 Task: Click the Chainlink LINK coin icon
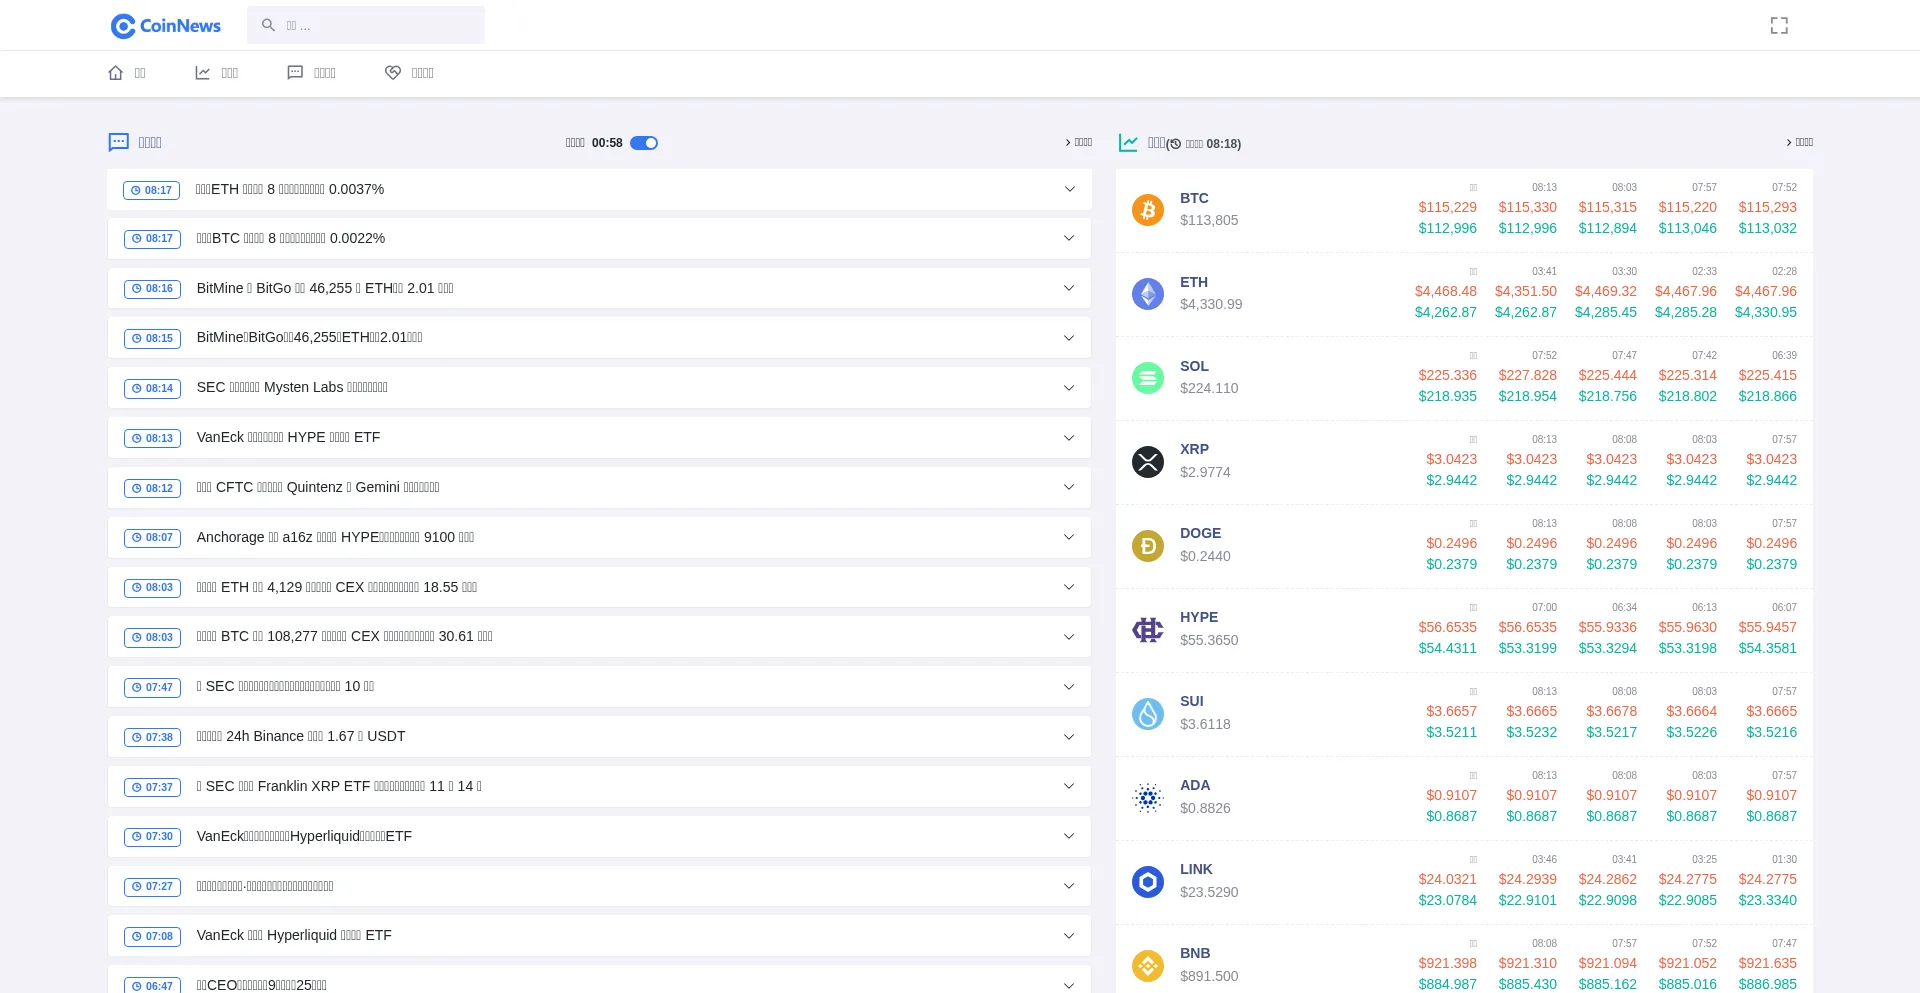point(1148,882)
